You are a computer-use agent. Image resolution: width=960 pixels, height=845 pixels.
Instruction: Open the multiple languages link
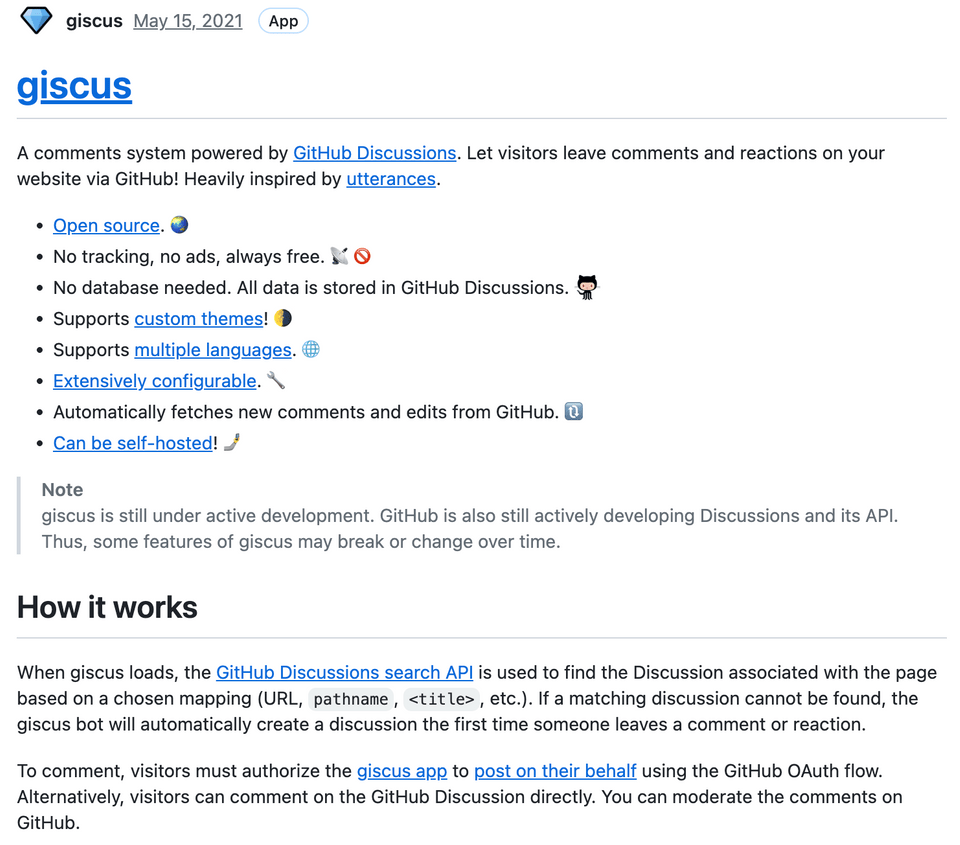pyautogui.click(x=213, y=350)
